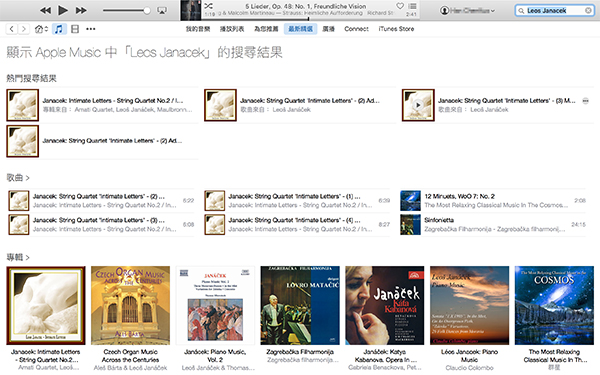Screen dimensions: 600x375
Task: Select the Music note media icon
Action: click(59, 29)
